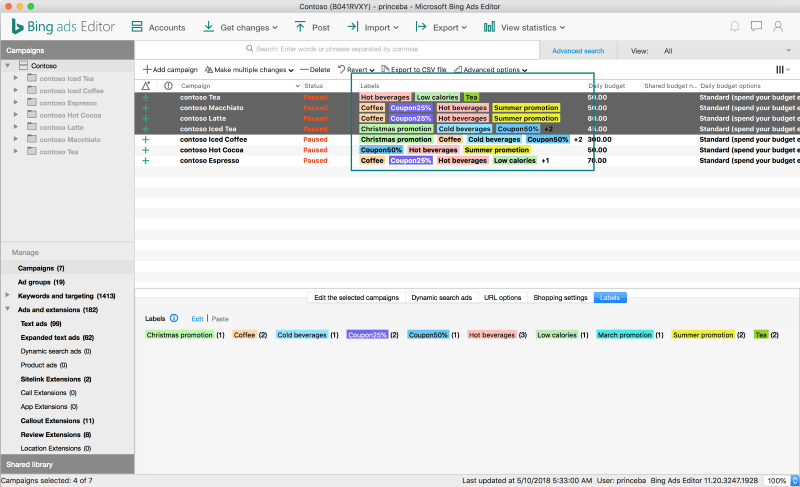Click Edit link beside Labels
Image resolution: width=800 pixels, height=487 pixels.
tap(197, 319)
